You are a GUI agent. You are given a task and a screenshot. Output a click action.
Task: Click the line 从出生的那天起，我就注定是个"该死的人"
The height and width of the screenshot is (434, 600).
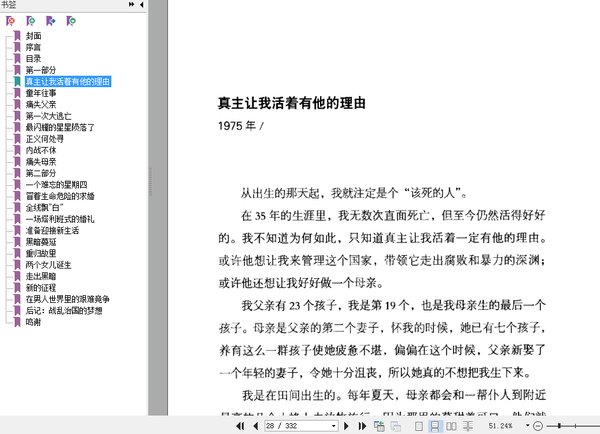(x=354, y=193)
